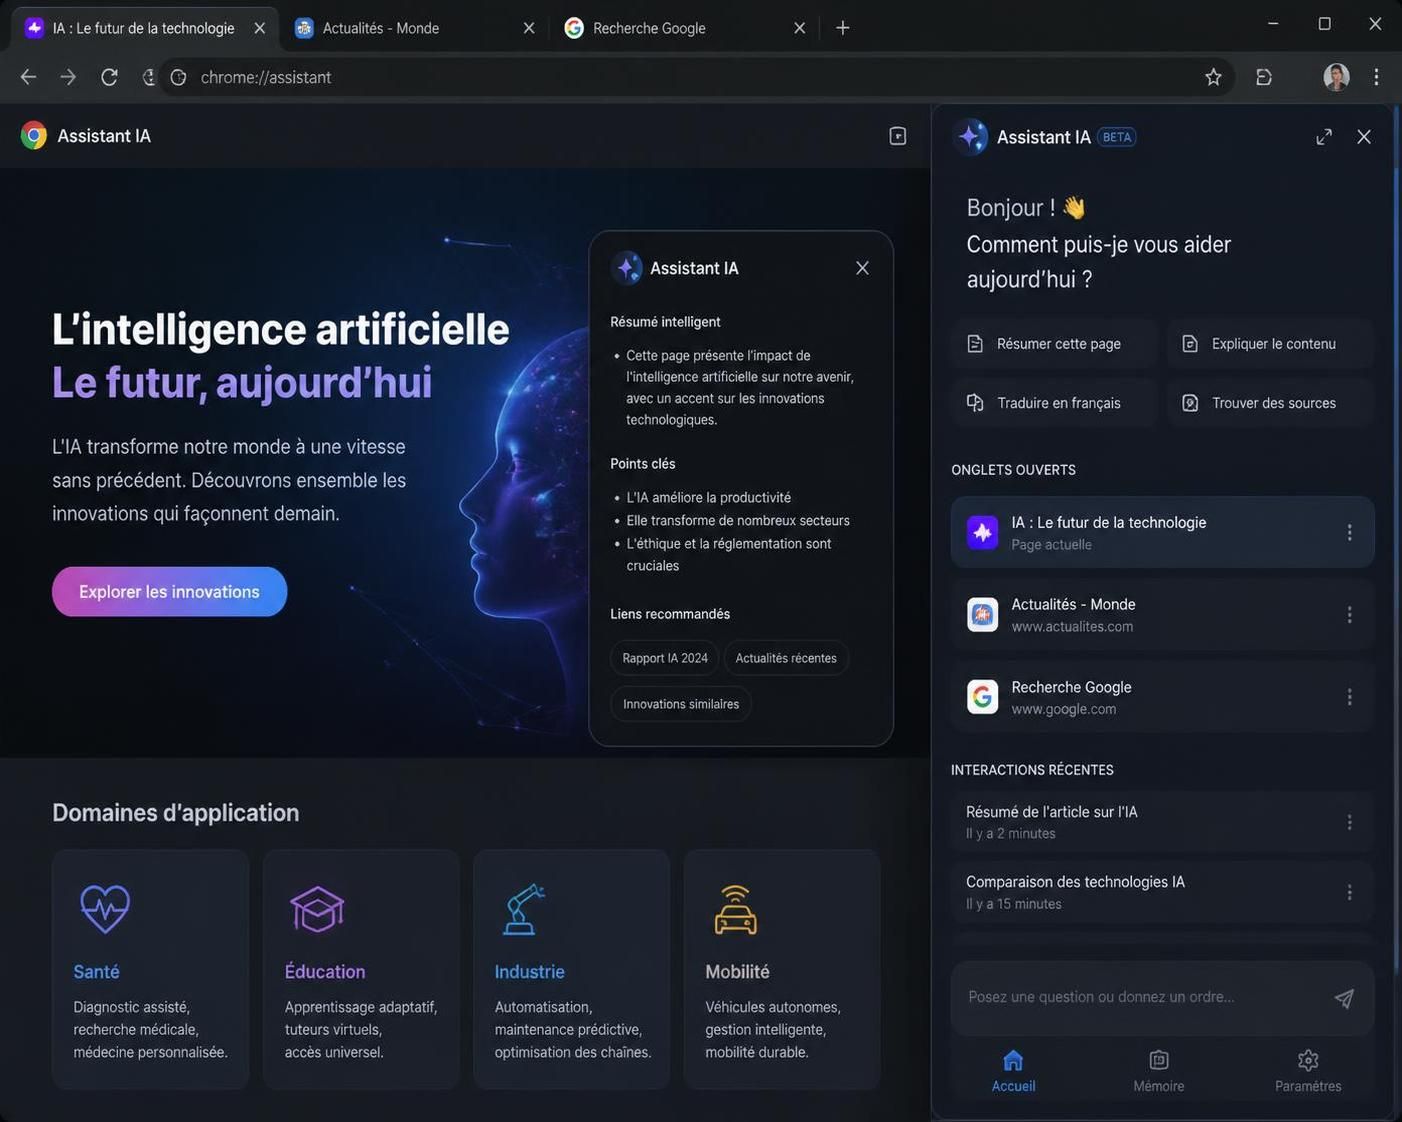
Task: Toggle the side panel icon in page header
Action: [898, 136]
